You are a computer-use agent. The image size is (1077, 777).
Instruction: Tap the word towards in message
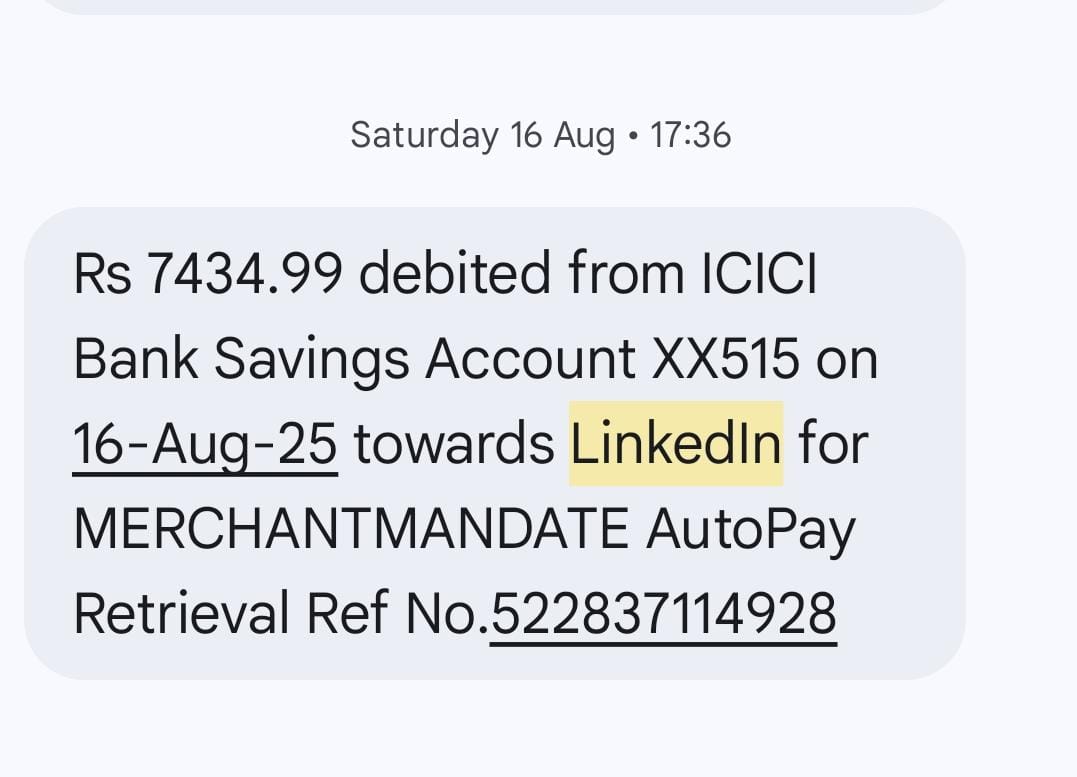[454, 443]
